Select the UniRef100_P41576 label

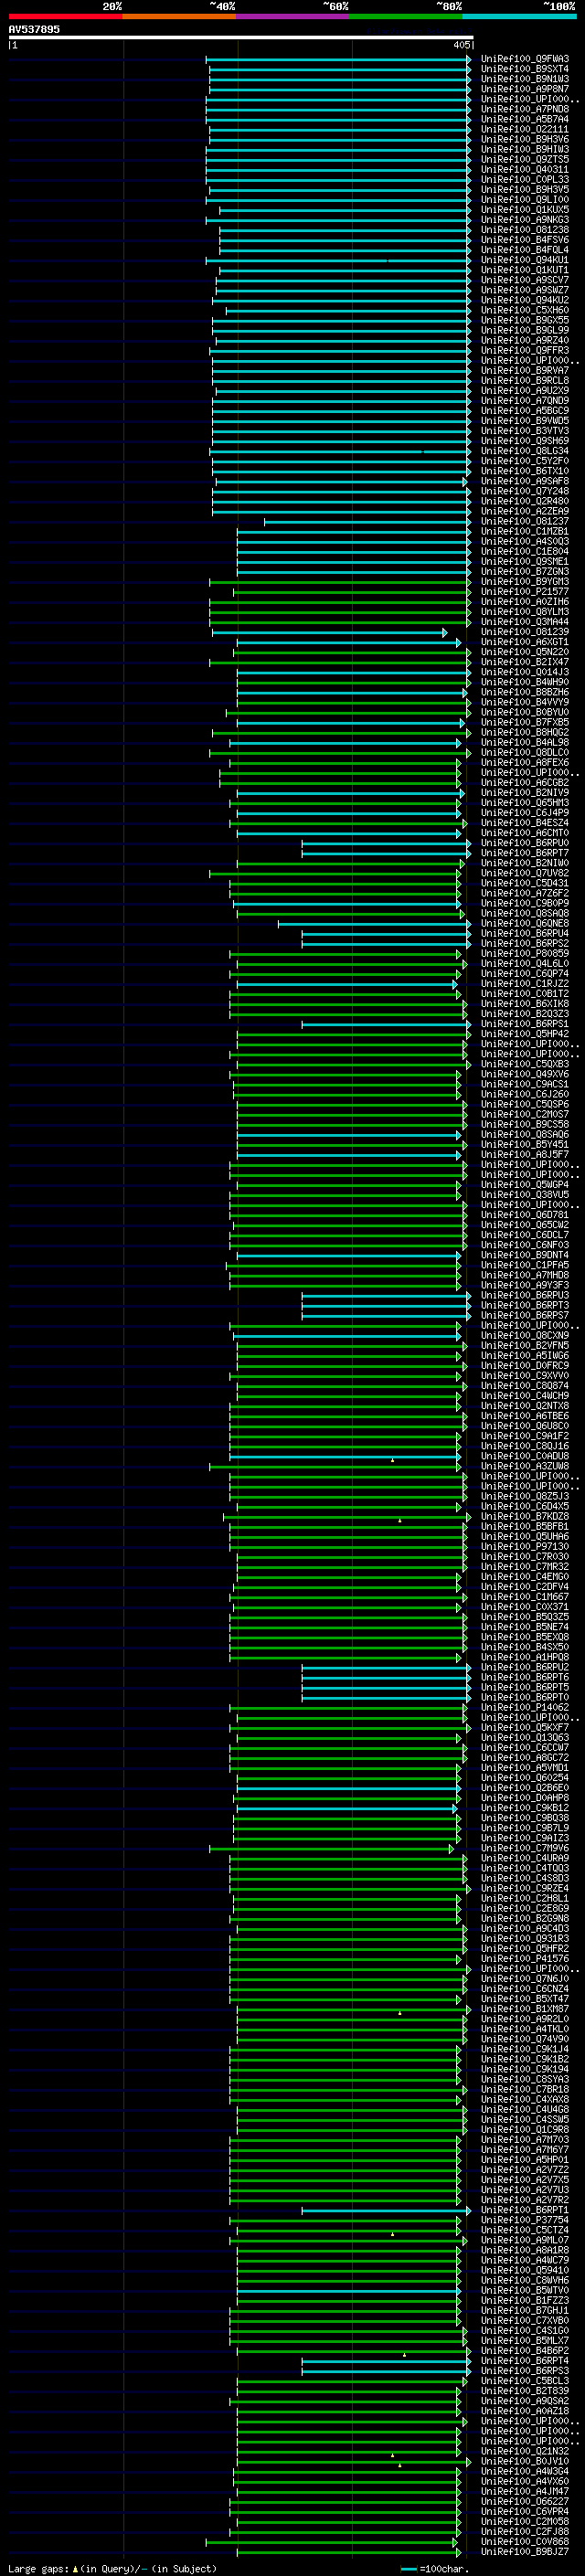click(525, 1958)
